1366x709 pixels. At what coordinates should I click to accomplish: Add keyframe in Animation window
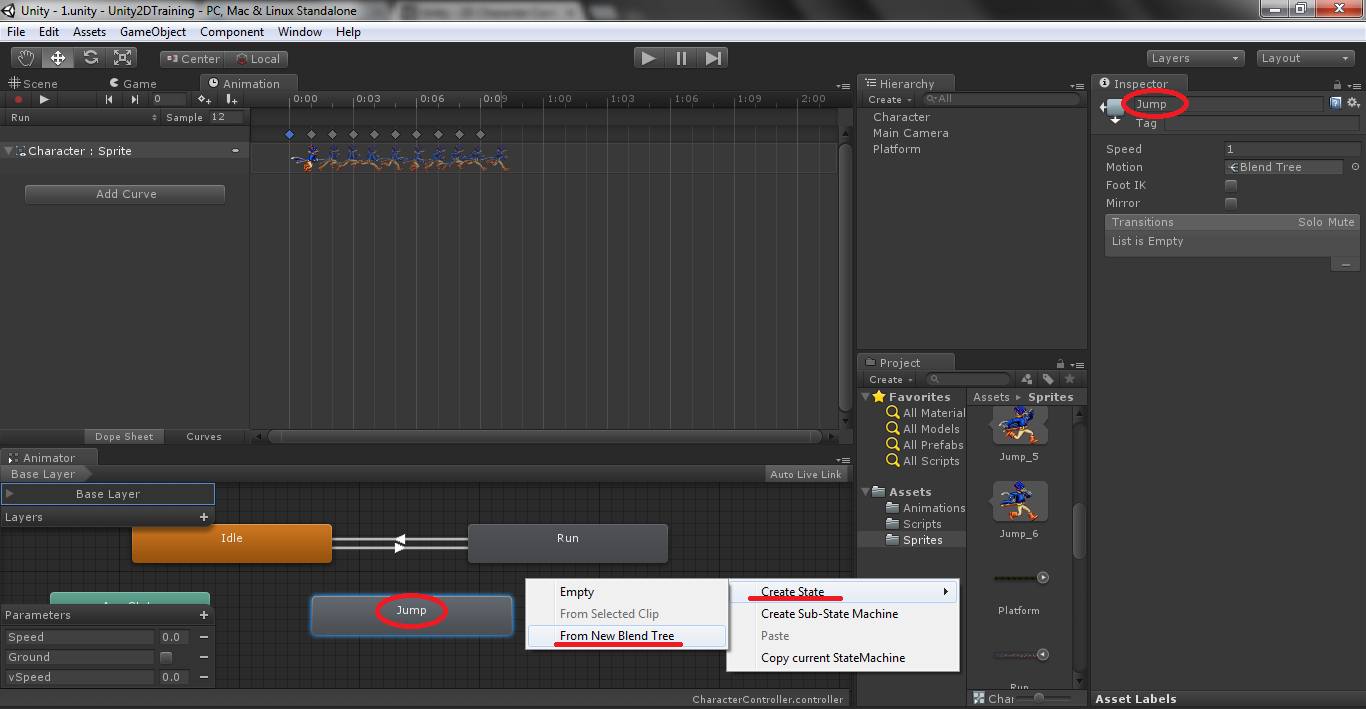click(204, 99)
